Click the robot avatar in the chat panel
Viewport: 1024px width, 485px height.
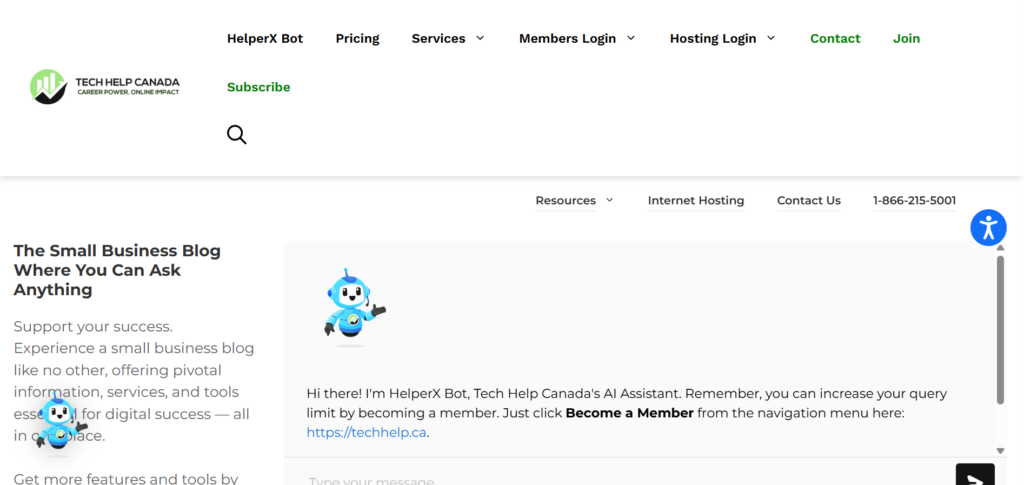click(x=353, y=305)
